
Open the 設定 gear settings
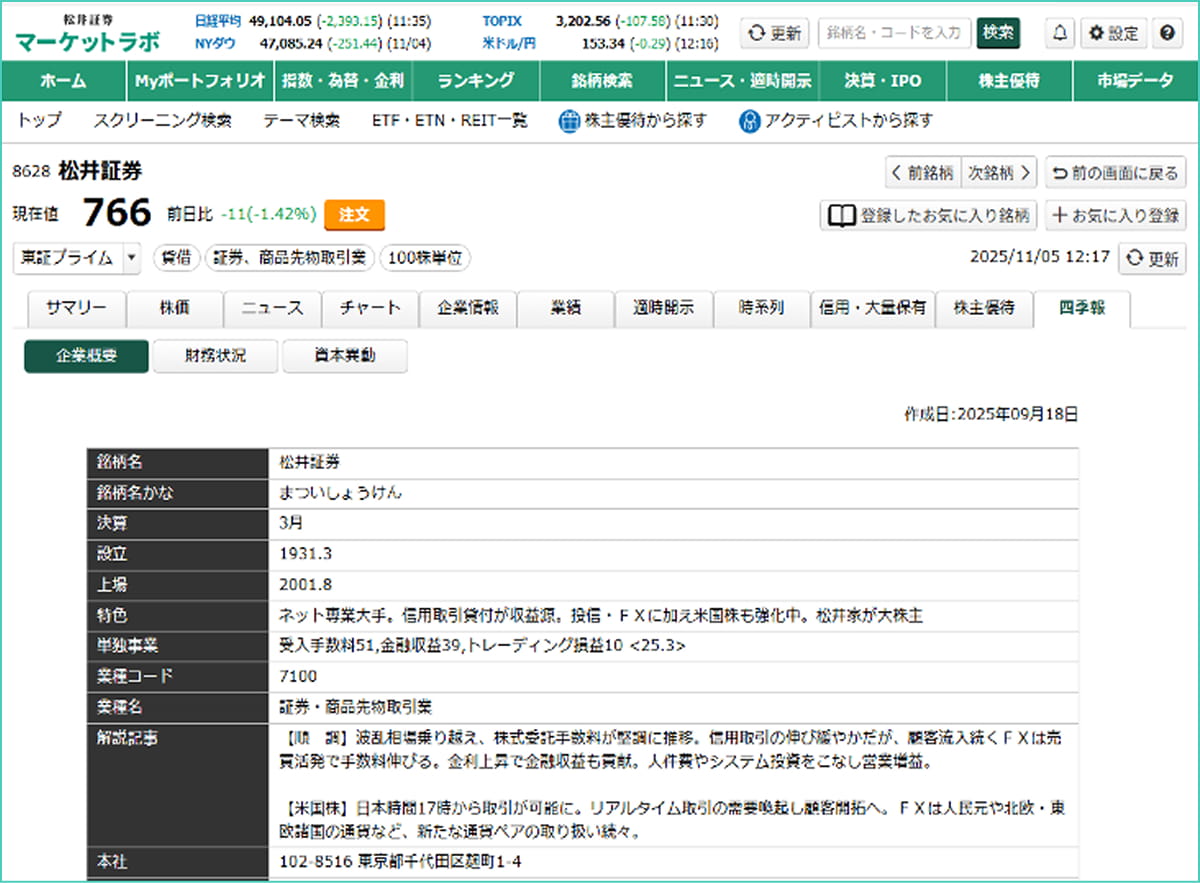click(1112, 33)
